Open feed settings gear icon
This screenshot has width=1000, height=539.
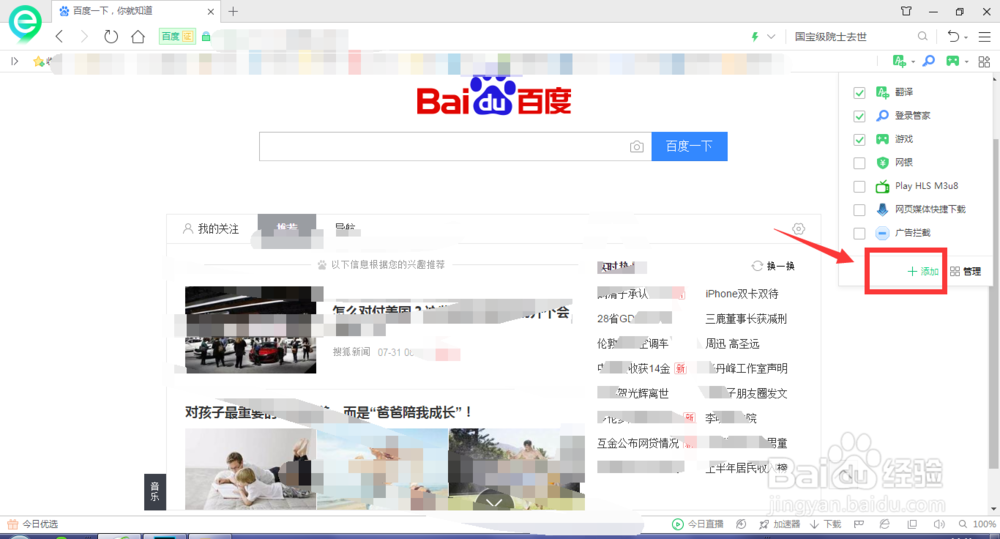[798, 228]
